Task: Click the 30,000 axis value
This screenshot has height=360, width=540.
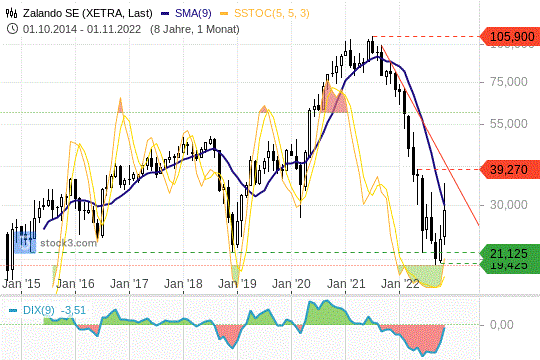Action: (509, 205)
